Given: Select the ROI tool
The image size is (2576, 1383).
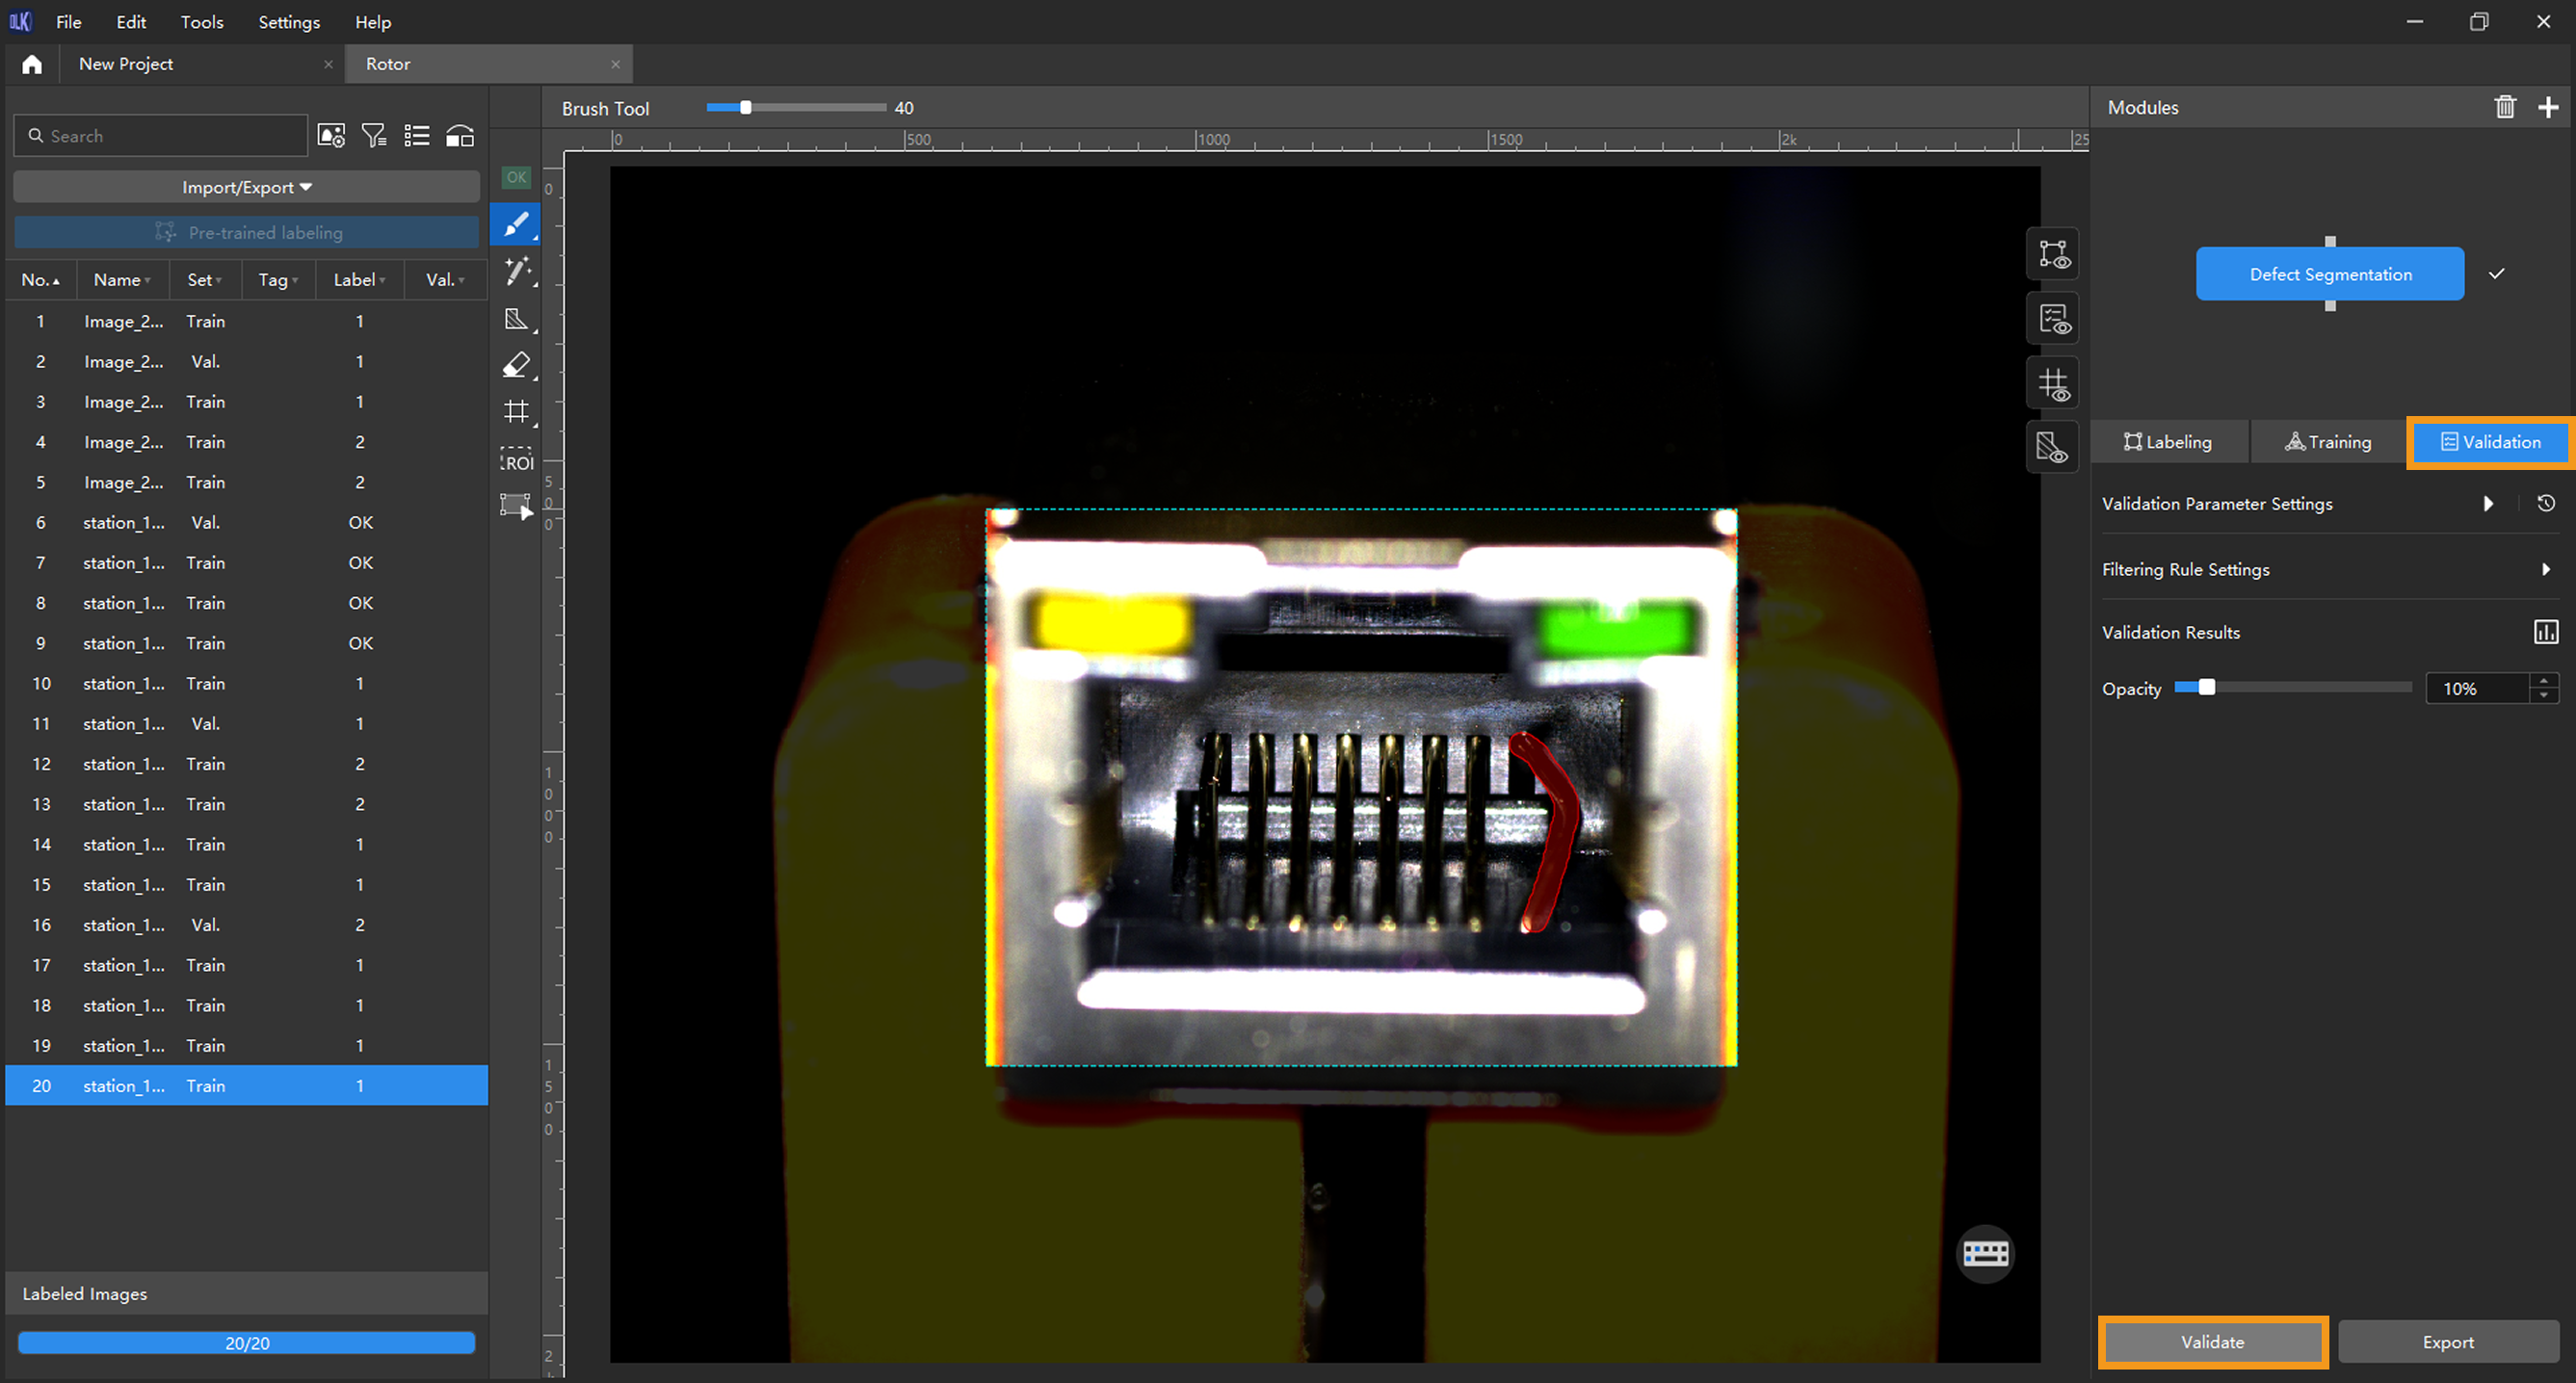Looking at the screenshot, I should pyautogui.click(x=516, y=459).
